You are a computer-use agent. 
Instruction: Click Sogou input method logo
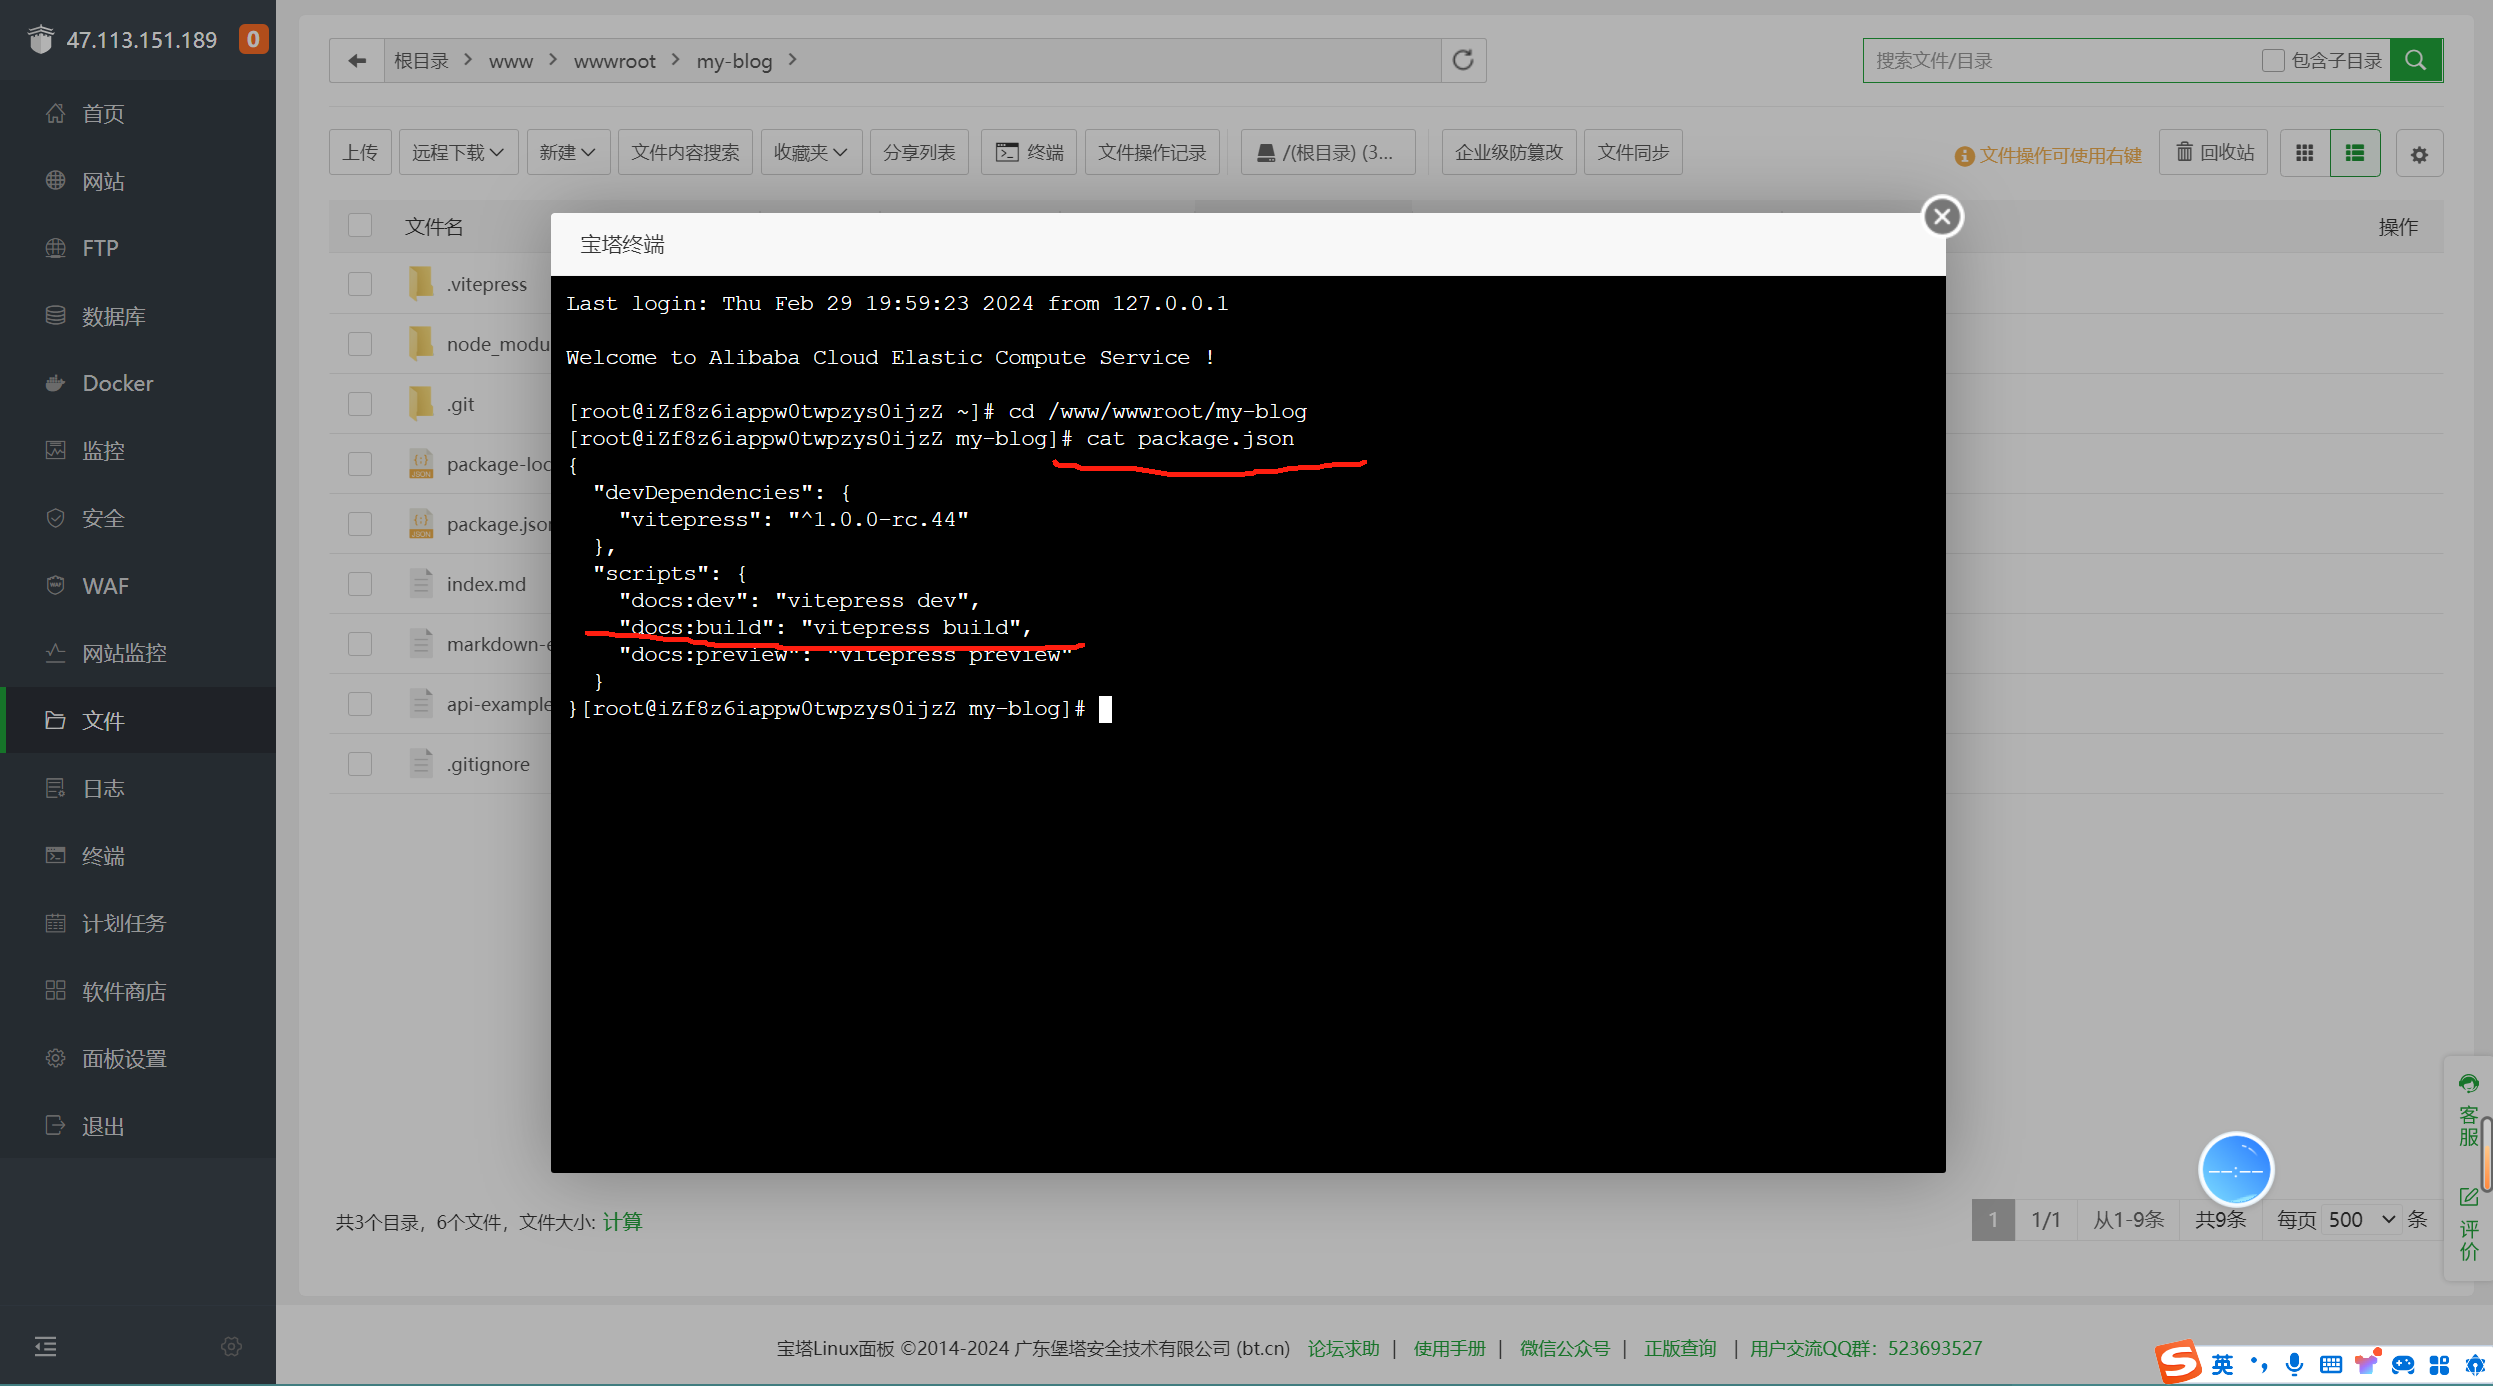pos(2178,1363)
